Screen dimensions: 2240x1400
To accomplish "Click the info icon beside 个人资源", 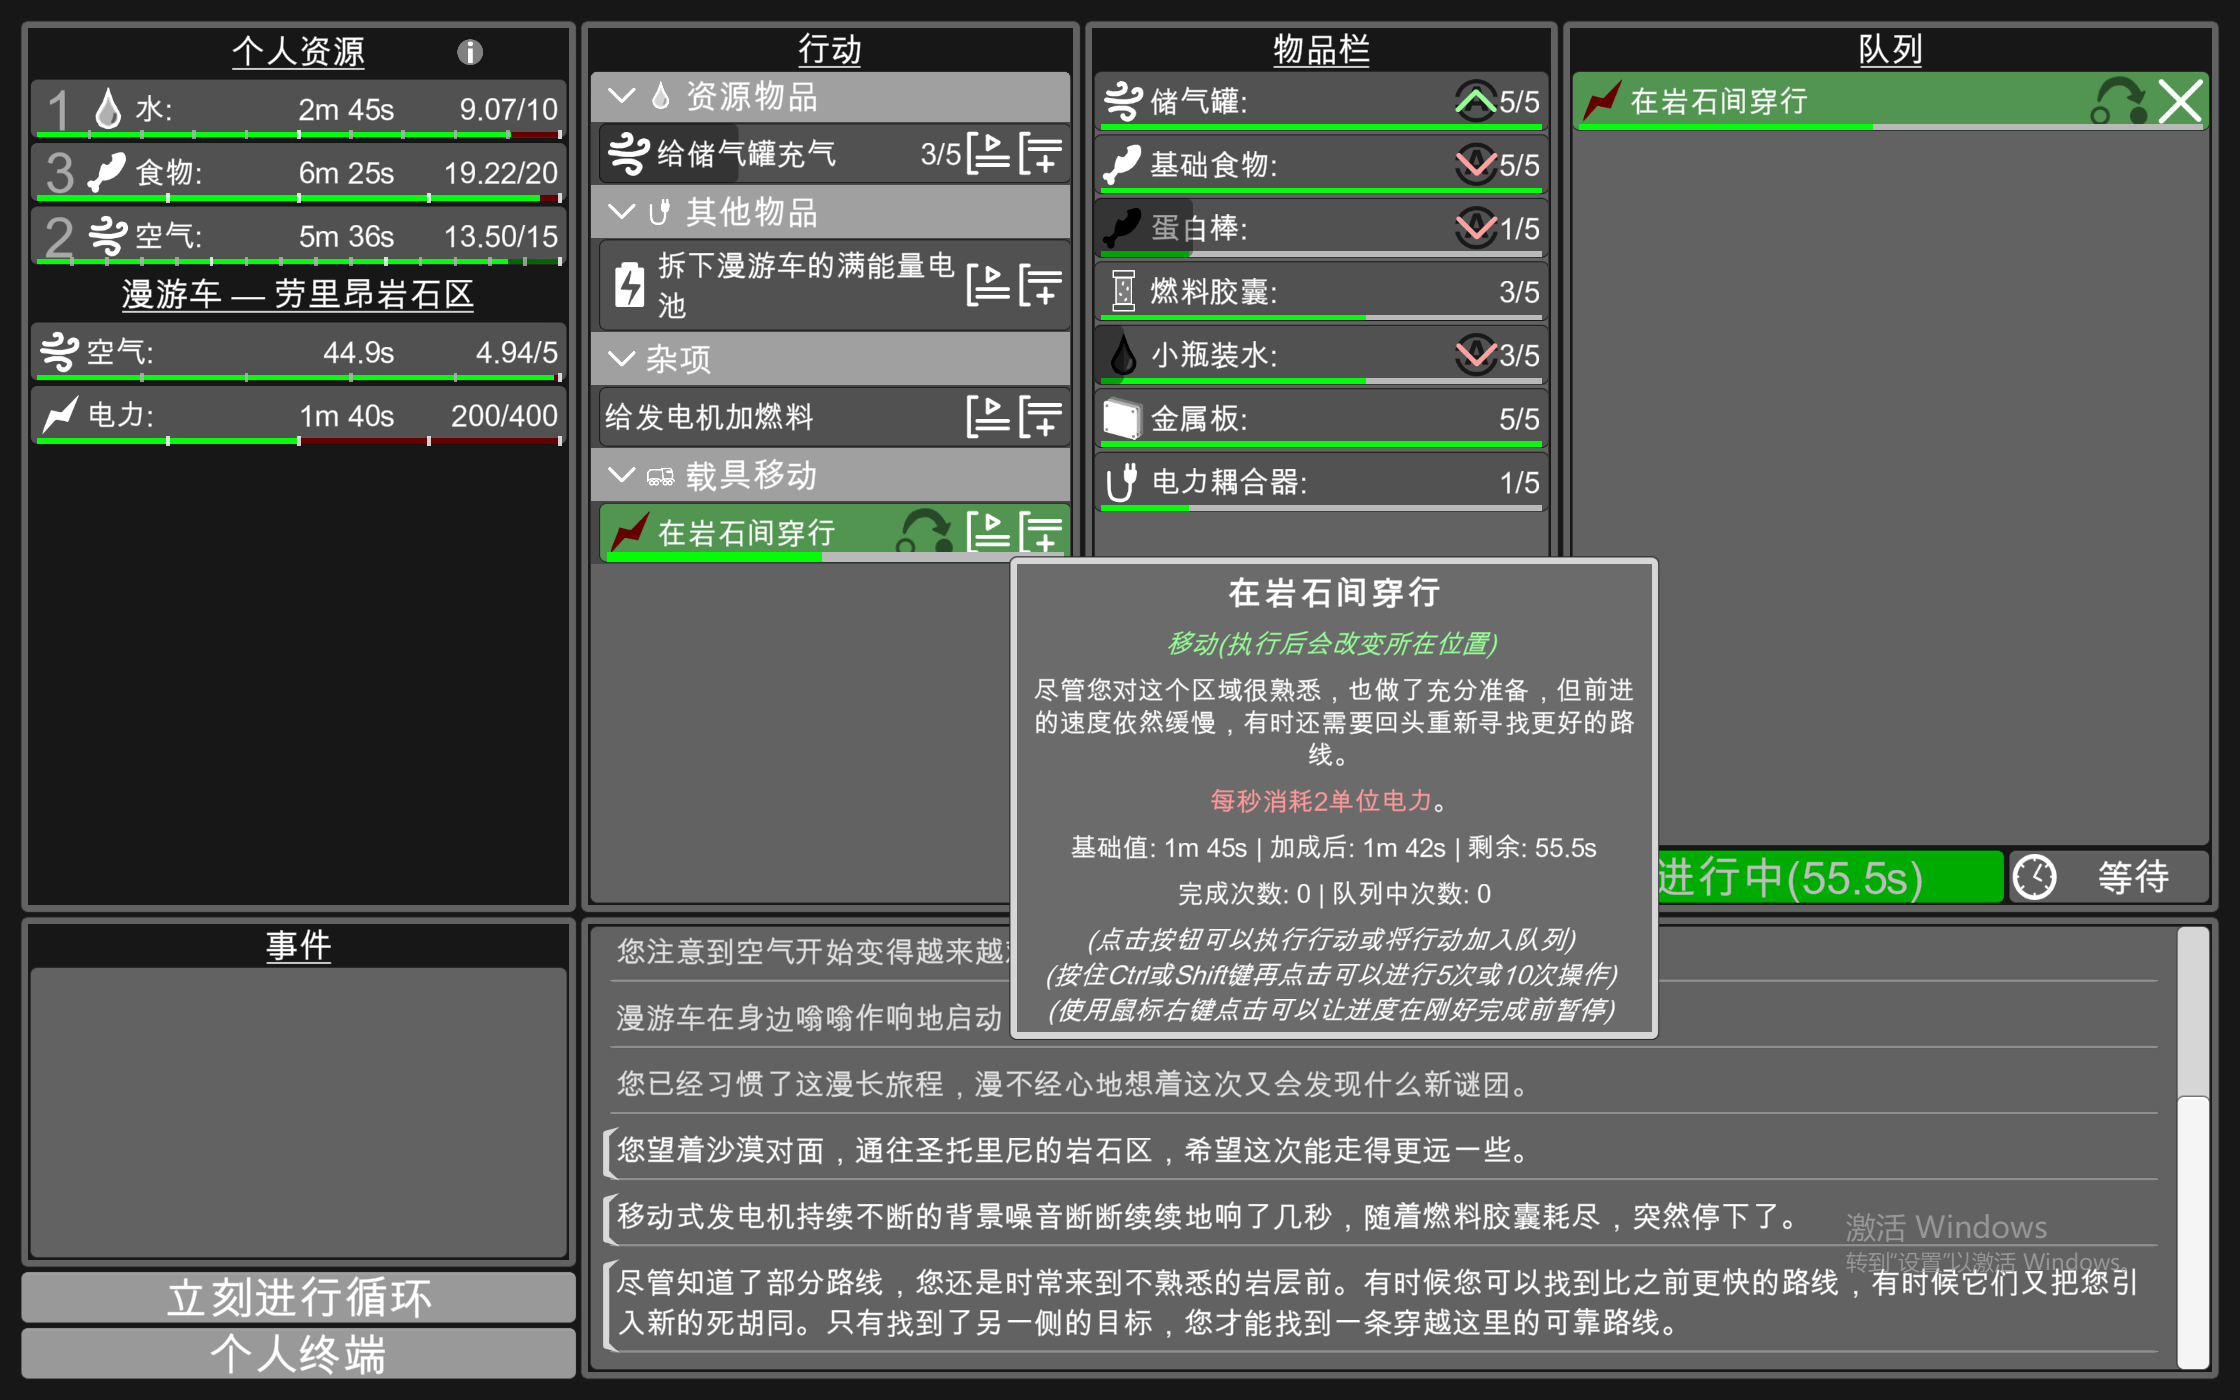I will point(470,51).
